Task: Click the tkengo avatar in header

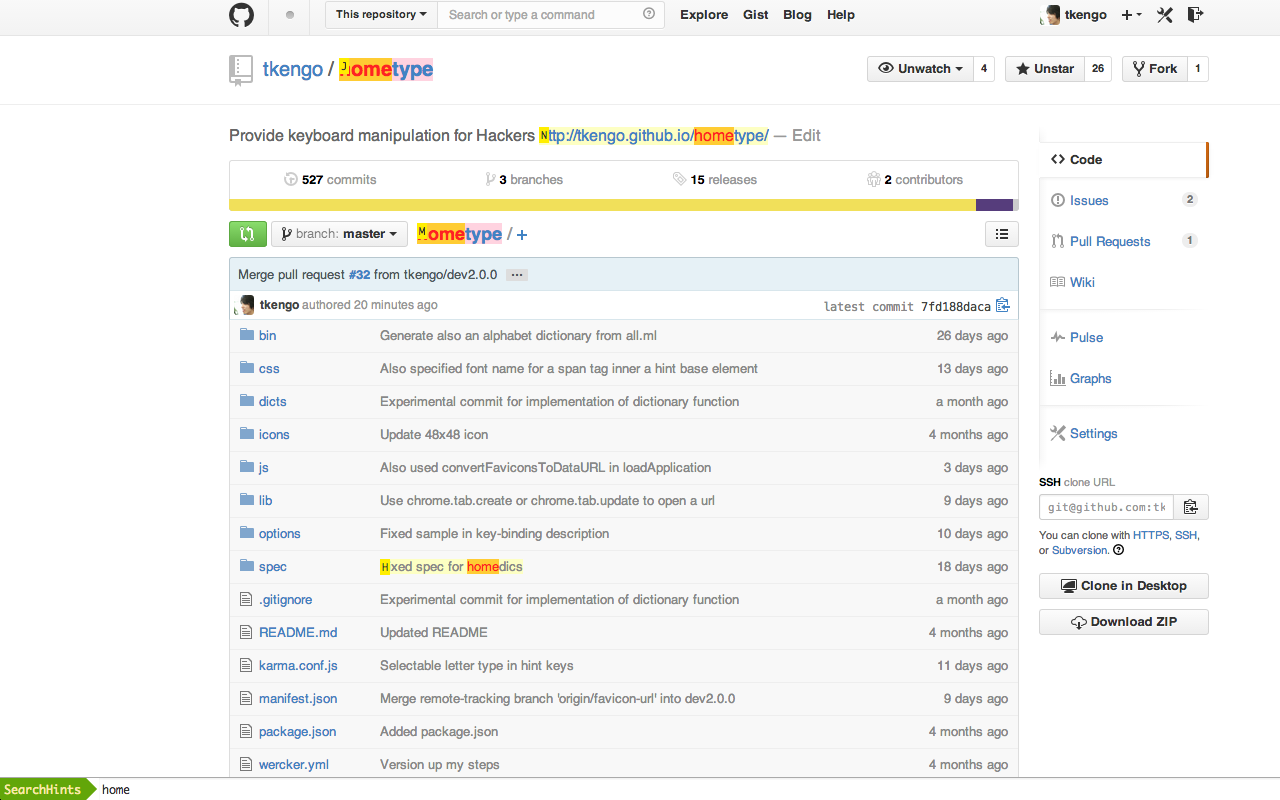Action: (x=1052, y=15)
